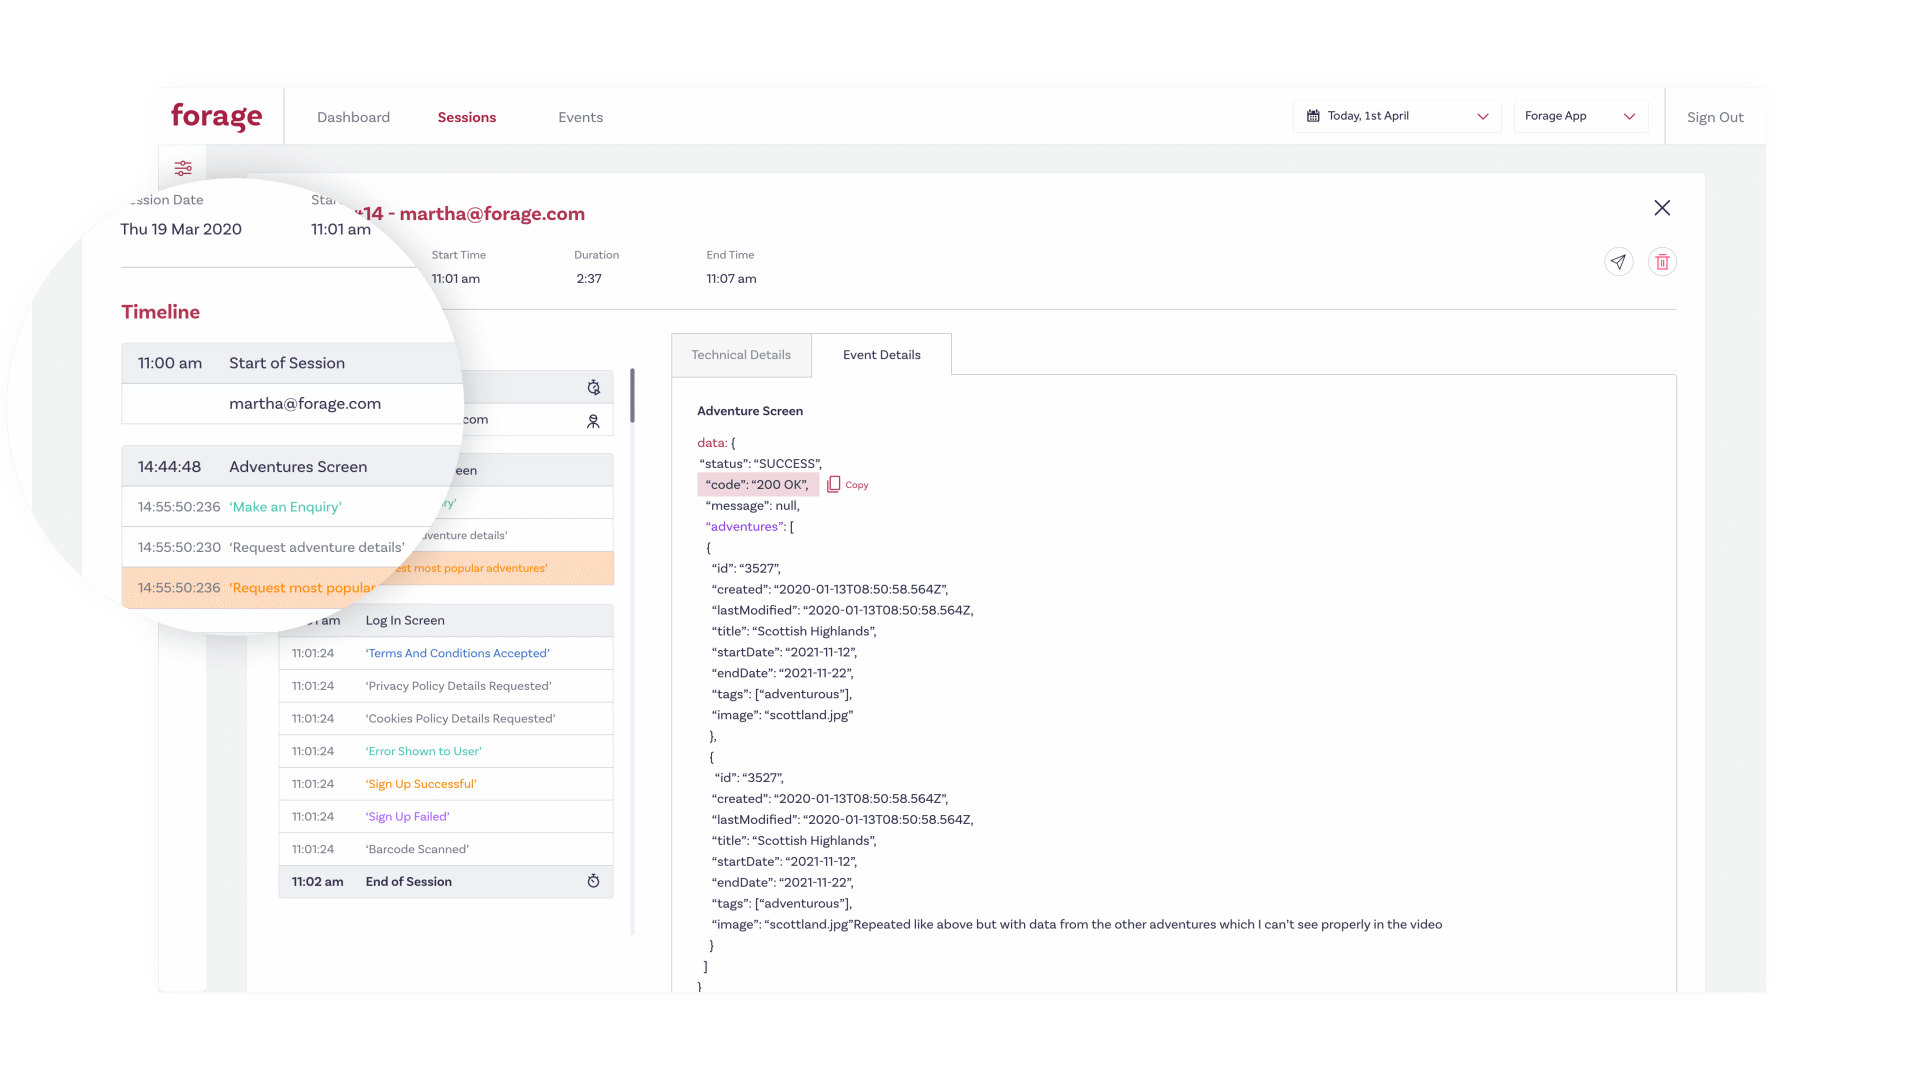
Task: Open the 'Make an Enquiry' event
Action: coord(285,507)
